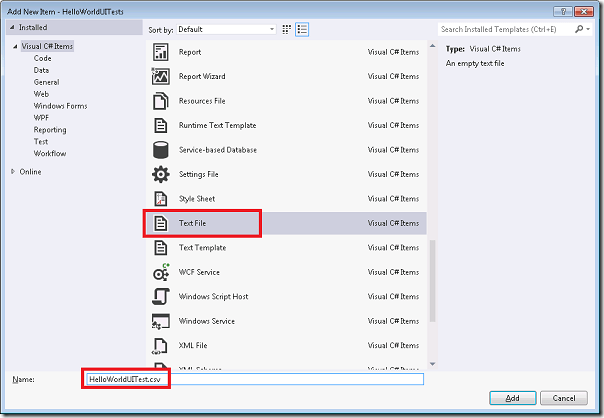The image size is (604, 418).
Task: Select the 'Text Template' name
Action: [203, 248]
